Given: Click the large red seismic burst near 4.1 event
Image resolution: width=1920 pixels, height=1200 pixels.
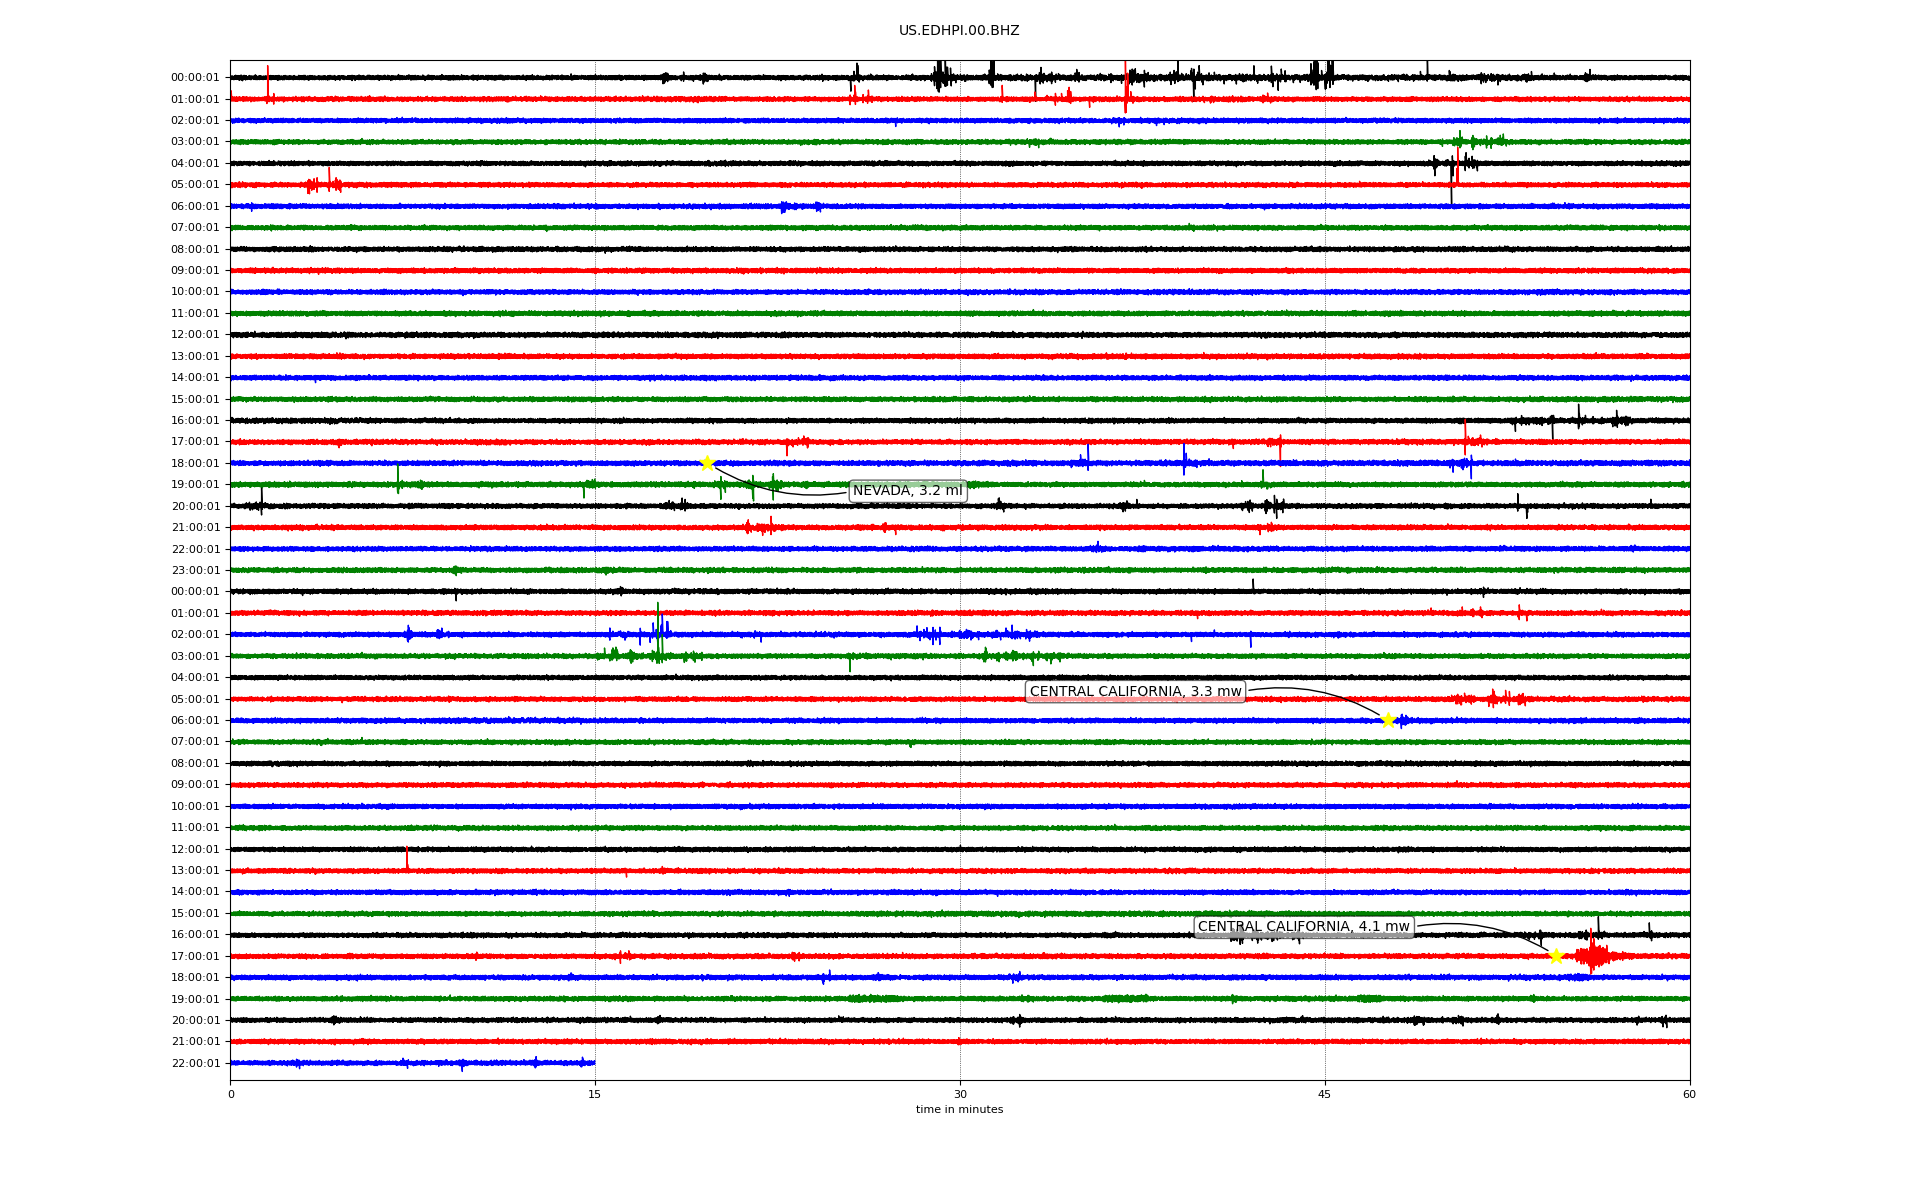Looking at the screenshot, I should (1592, 956).
